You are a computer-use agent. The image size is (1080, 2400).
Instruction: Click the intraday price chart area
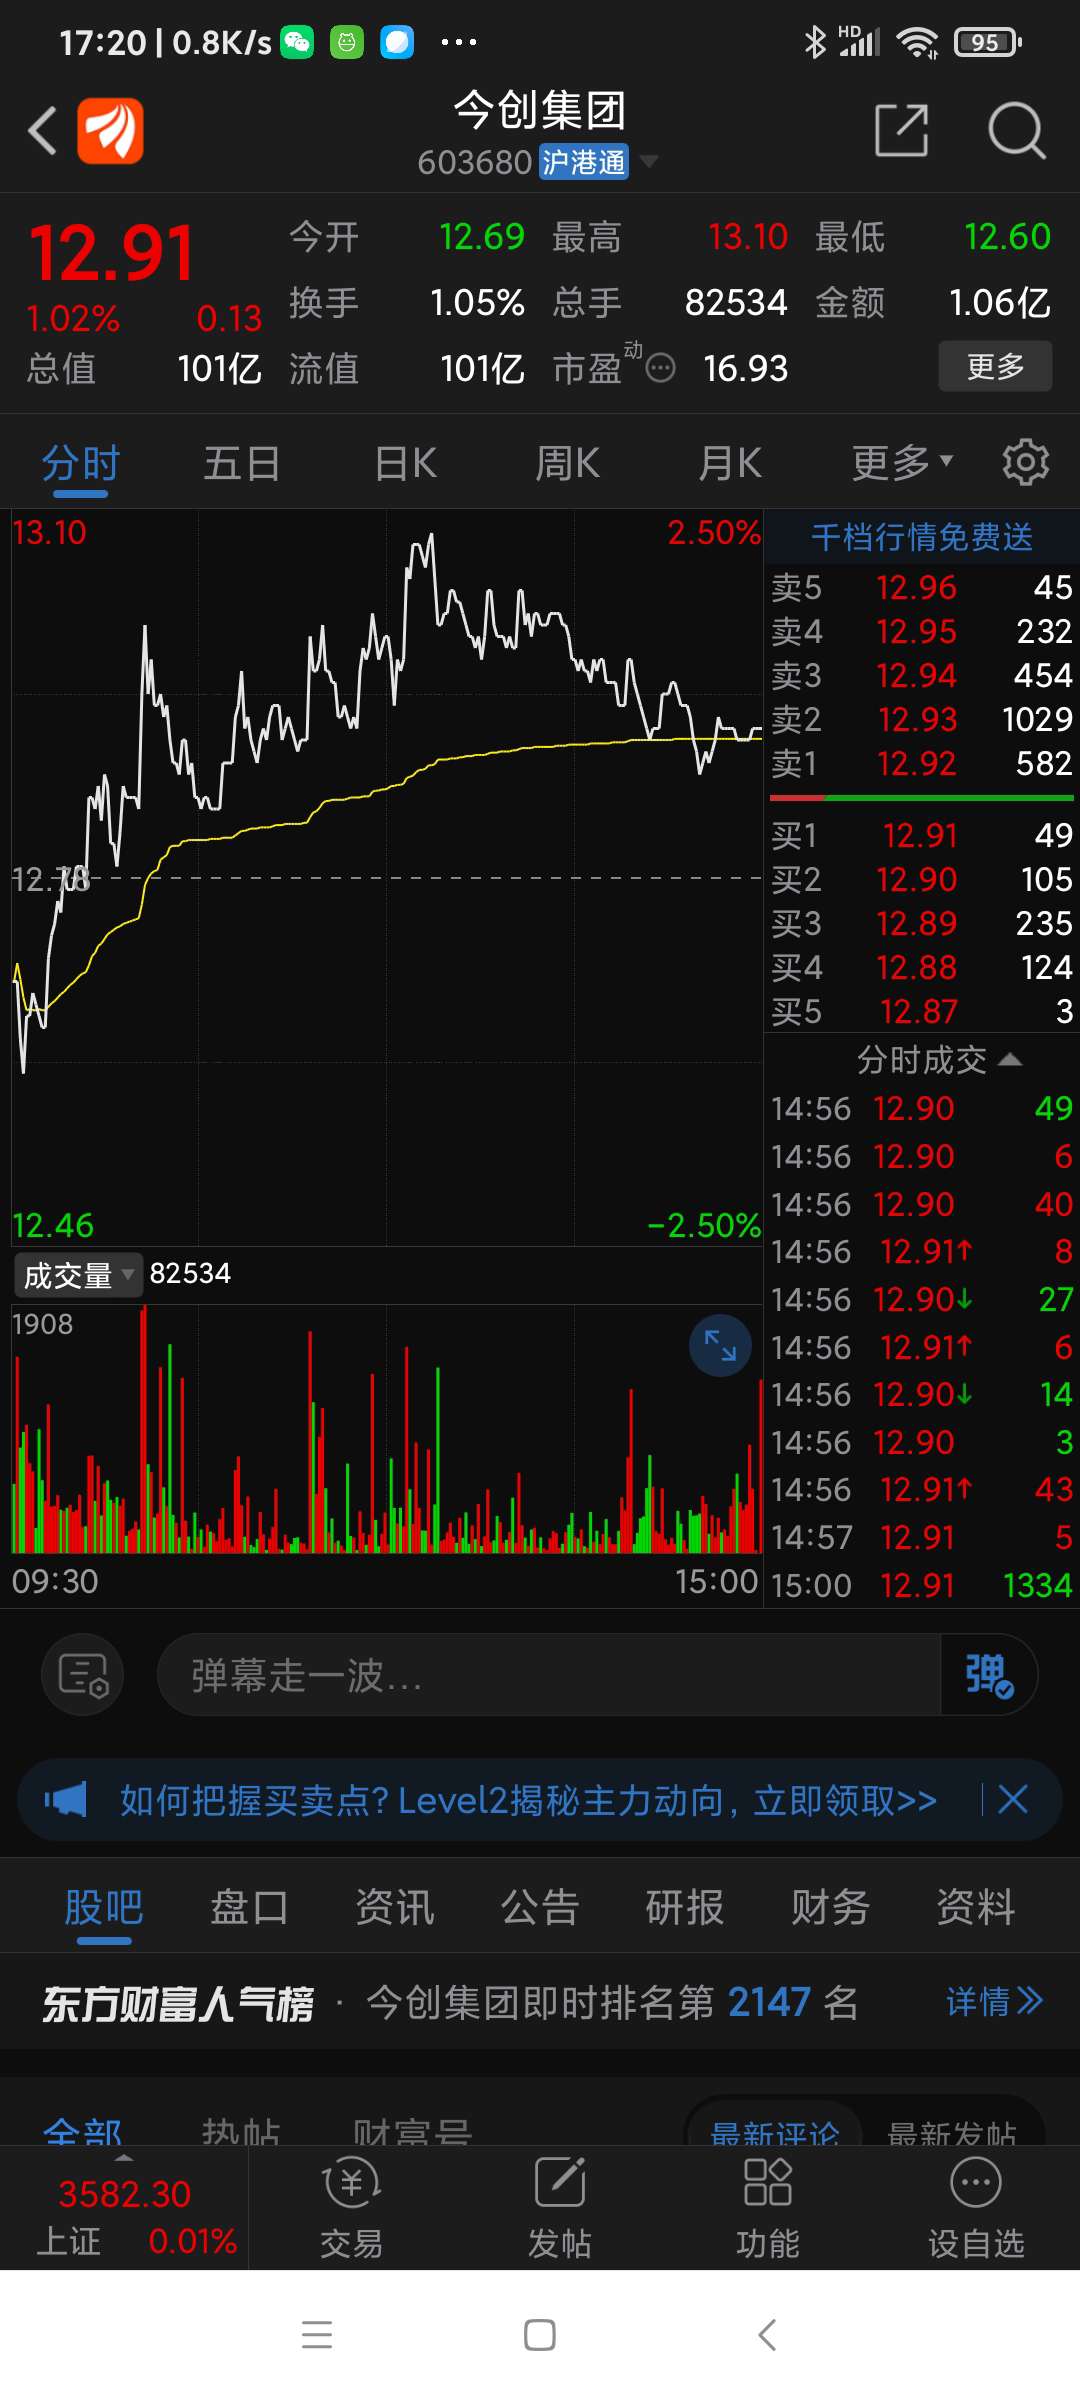point(387,878)
